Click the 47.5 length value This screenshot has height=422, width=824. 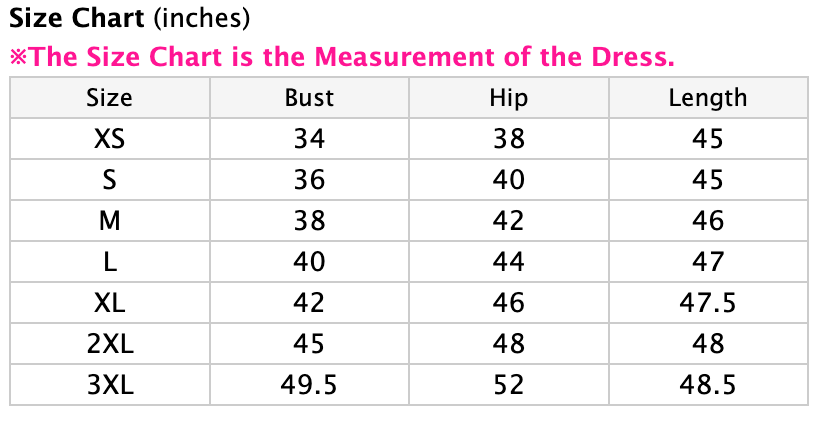tap(707, 303)
